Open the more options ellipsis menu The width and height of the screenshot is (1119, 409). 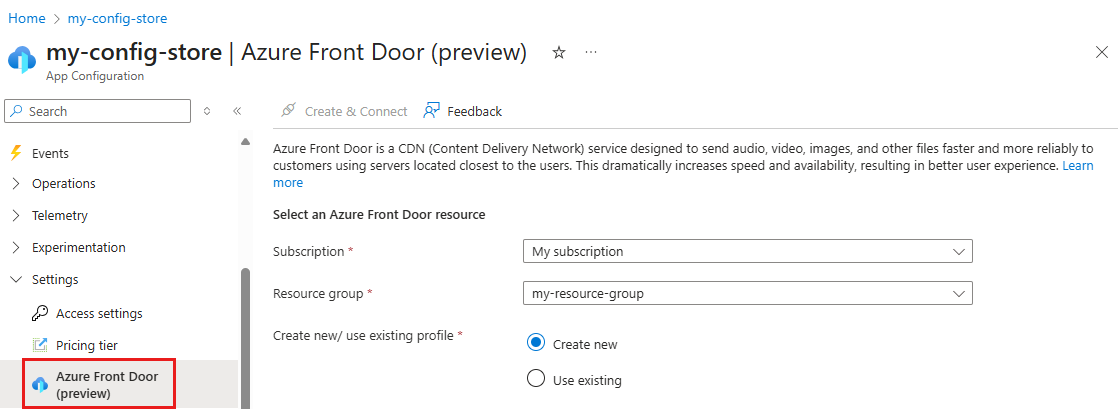point(591,53)
